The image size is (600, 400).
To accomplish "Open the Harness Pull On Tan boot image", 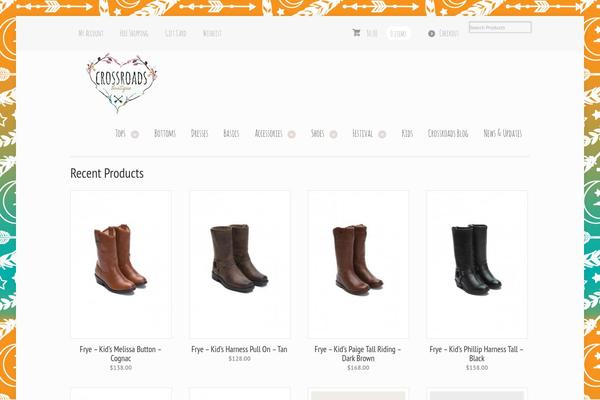I will click(x=240, y=264).
